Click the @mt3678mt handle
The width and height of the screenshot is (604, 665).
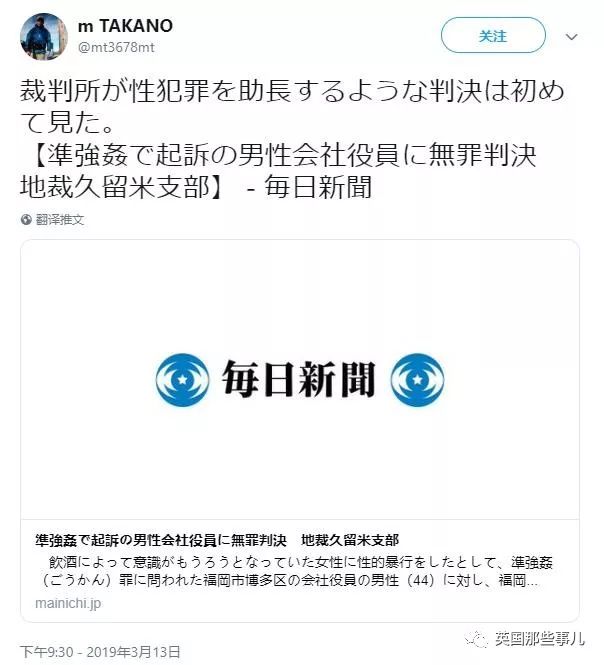click(x=116, y=47)
